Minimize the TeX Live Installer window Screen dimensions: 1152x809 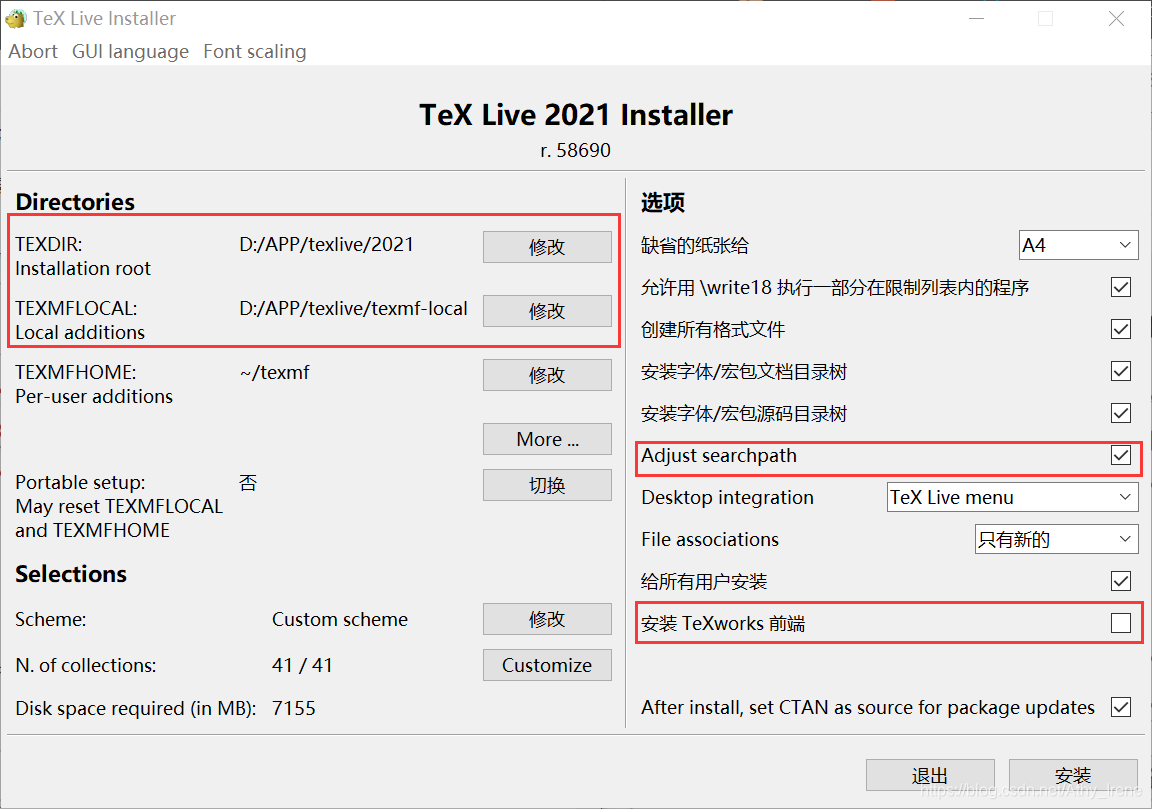(x=976, y=18)
